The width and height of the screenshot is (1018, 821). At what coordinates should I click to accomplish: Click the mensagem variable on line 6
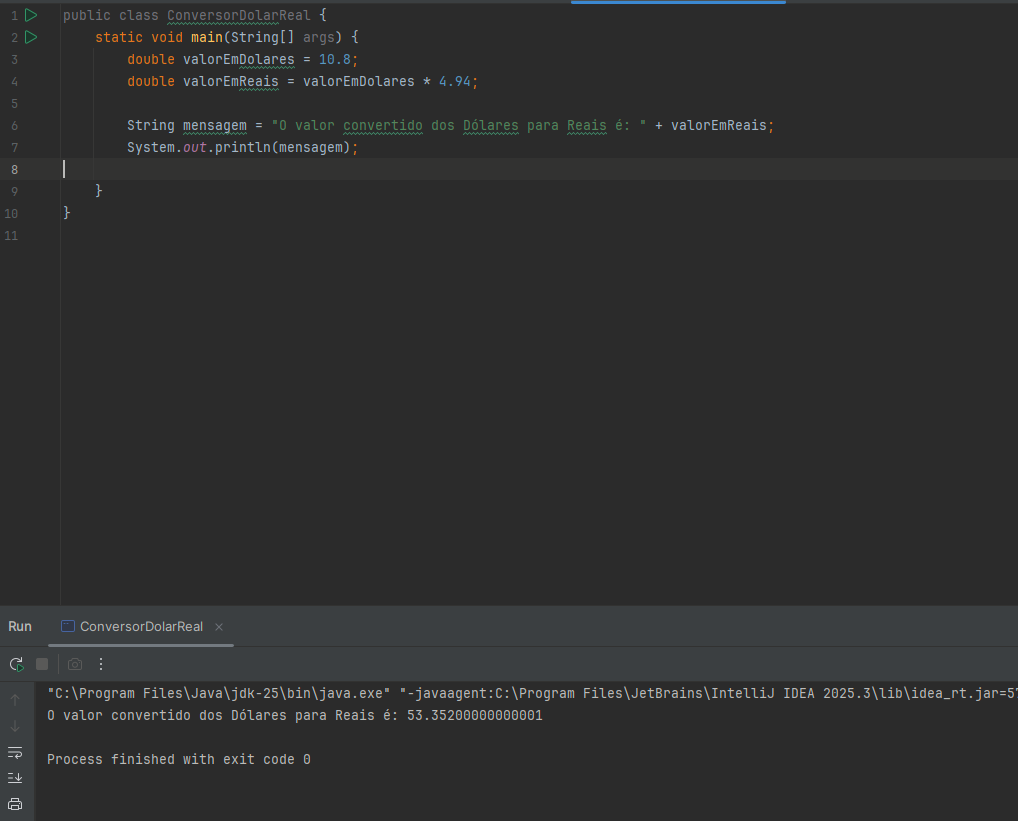click(215, 125)
